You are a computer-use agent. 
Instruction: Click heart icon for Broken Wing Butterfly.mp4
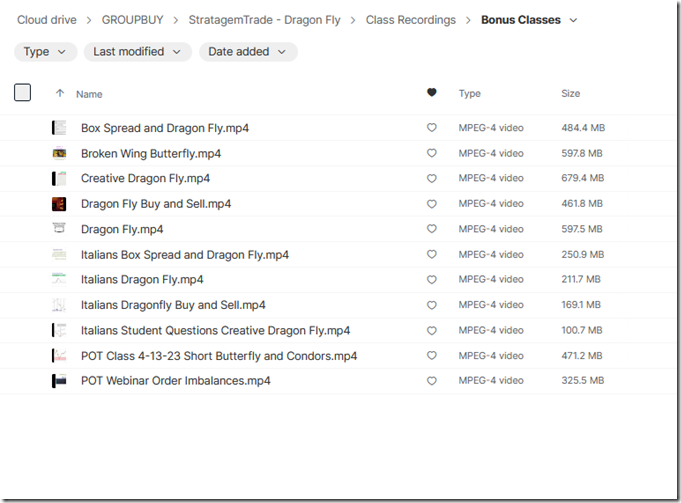(x=431, y=153)
